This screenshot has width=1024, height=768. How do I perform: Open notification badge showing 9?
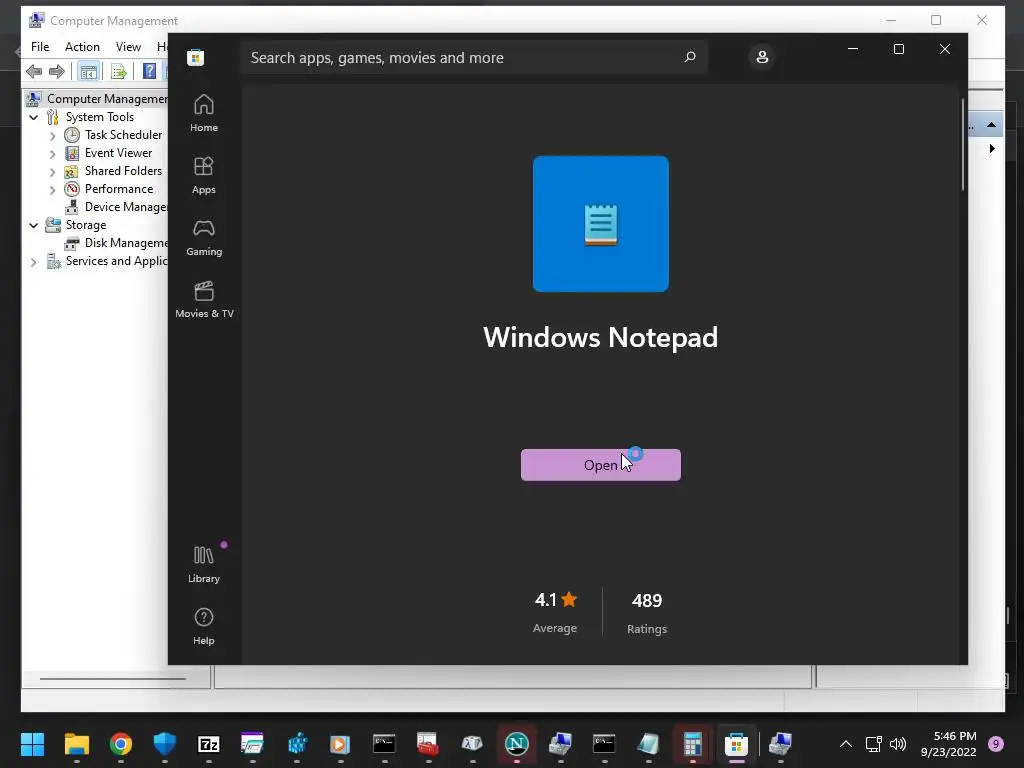pyautogui.click(x=996, y=744)
